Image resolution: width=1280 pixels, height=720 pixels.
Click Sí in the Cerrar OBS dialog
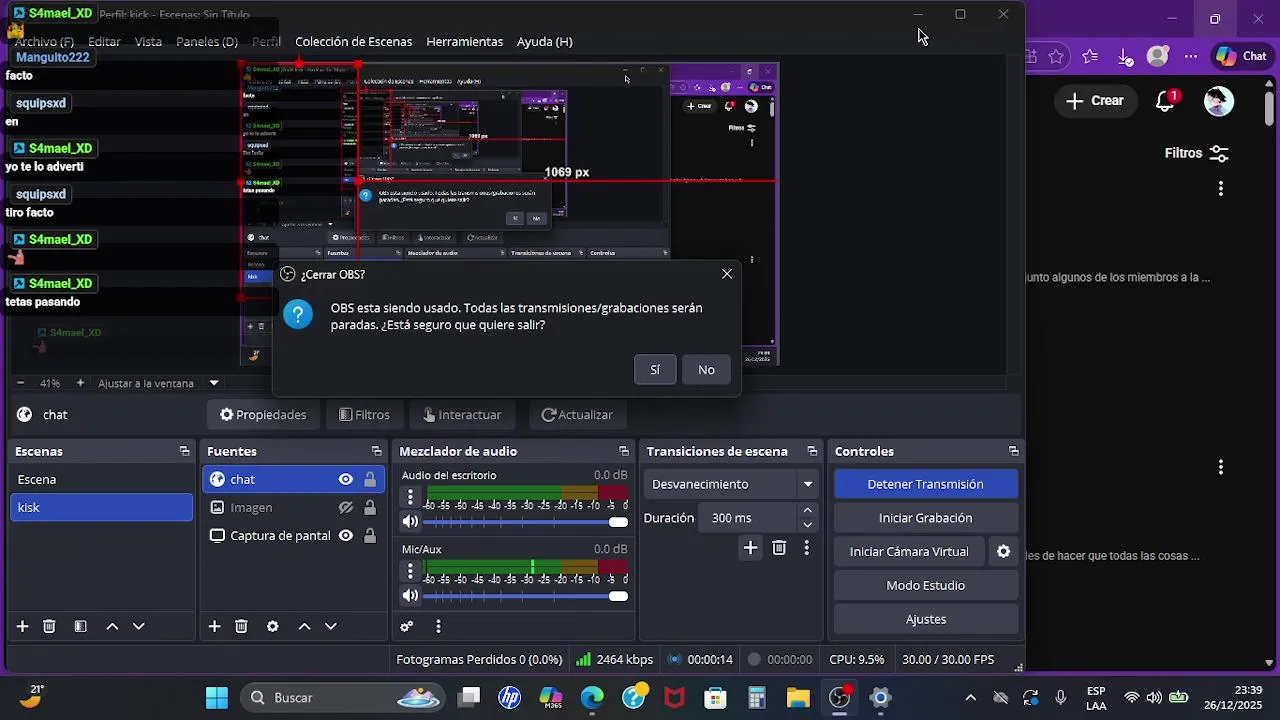[655, 370]
